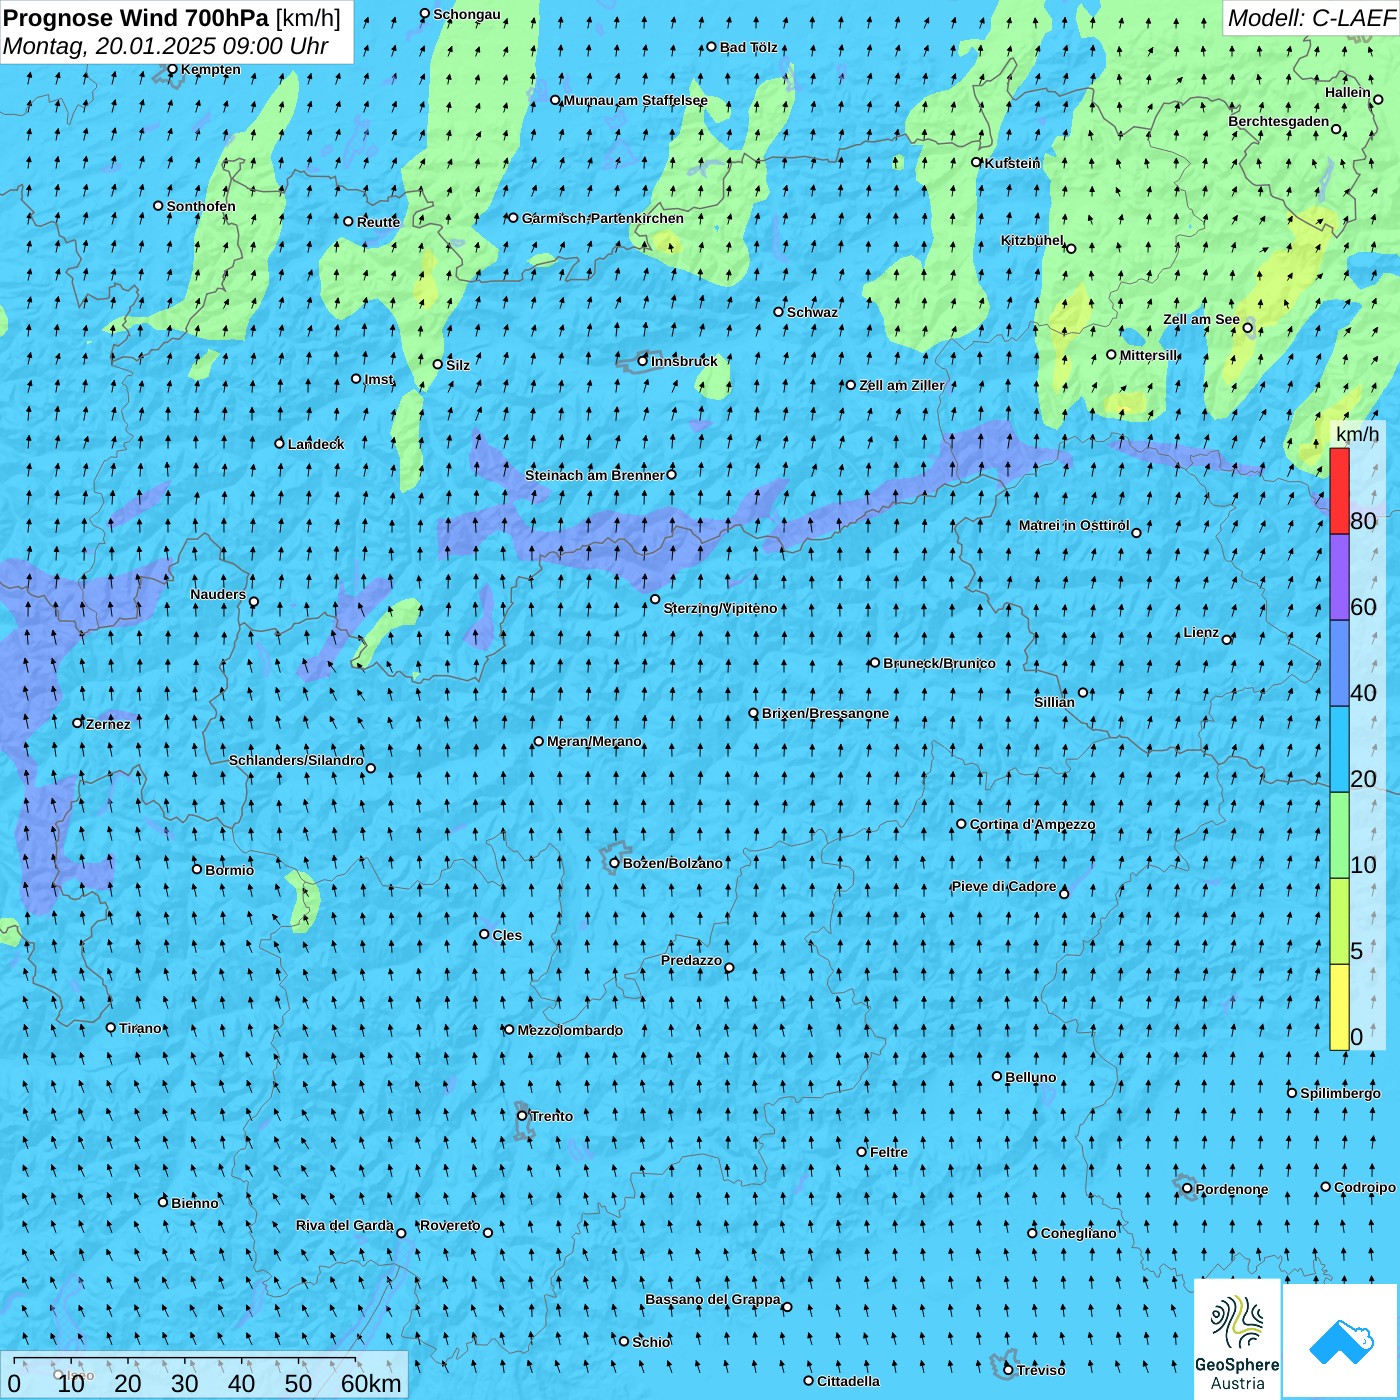
Task: Click the 'Cles' label
Action: (x=507, y=936)
